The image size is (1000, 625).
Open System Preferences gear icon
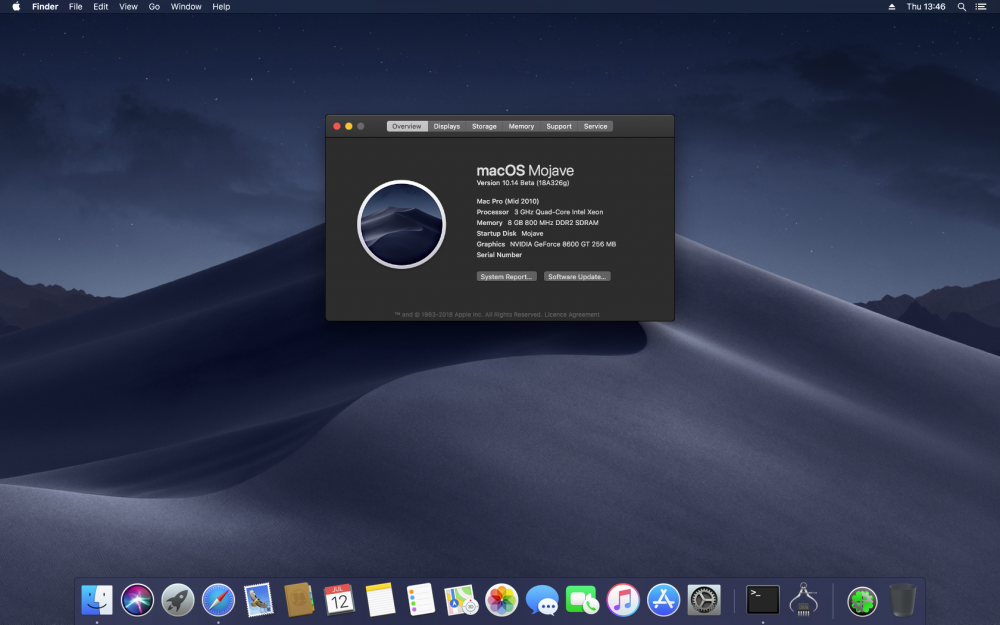[704, 600]
